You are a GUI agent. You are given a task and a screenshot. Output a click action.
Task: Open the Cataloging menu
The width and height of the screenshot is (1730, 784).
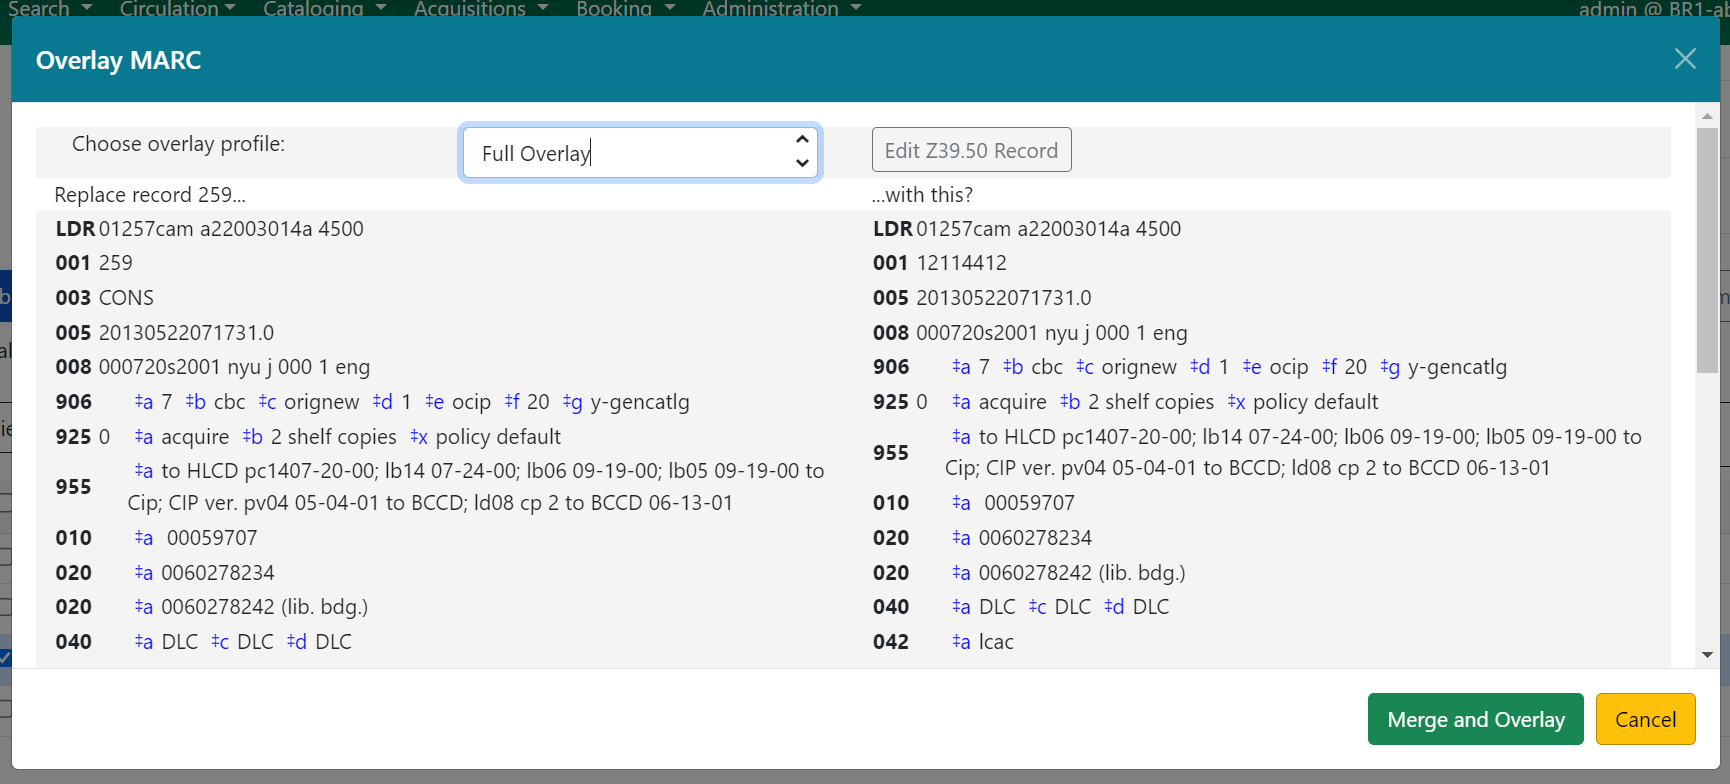point(324,9)
